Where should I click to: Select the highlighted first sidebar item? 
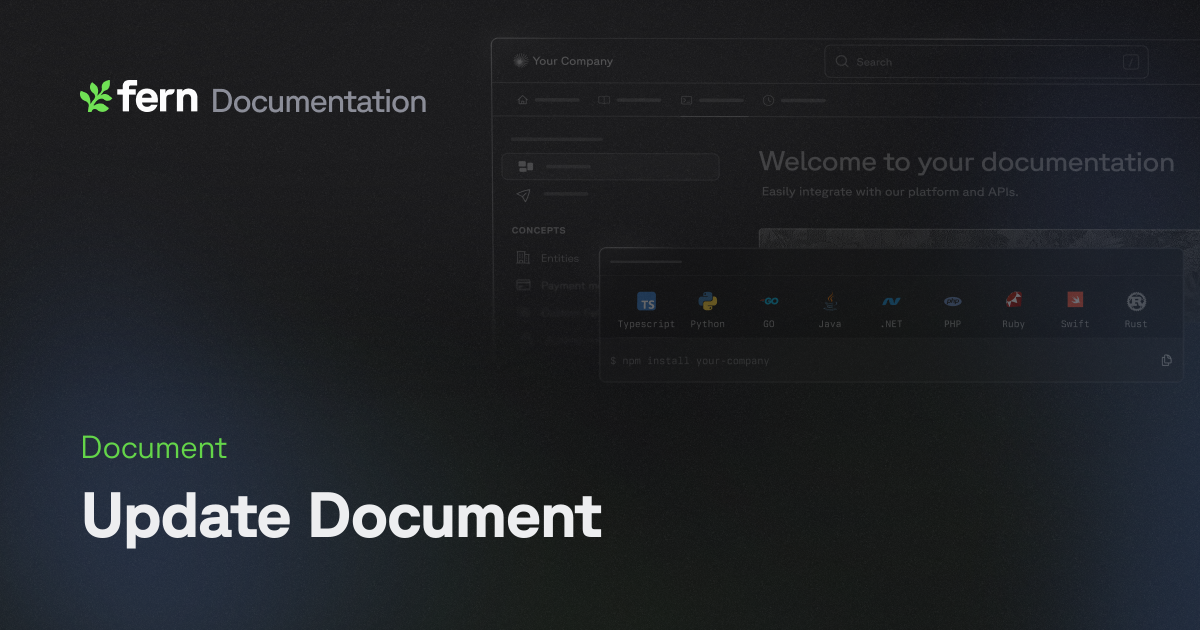(x=610, y=166)
